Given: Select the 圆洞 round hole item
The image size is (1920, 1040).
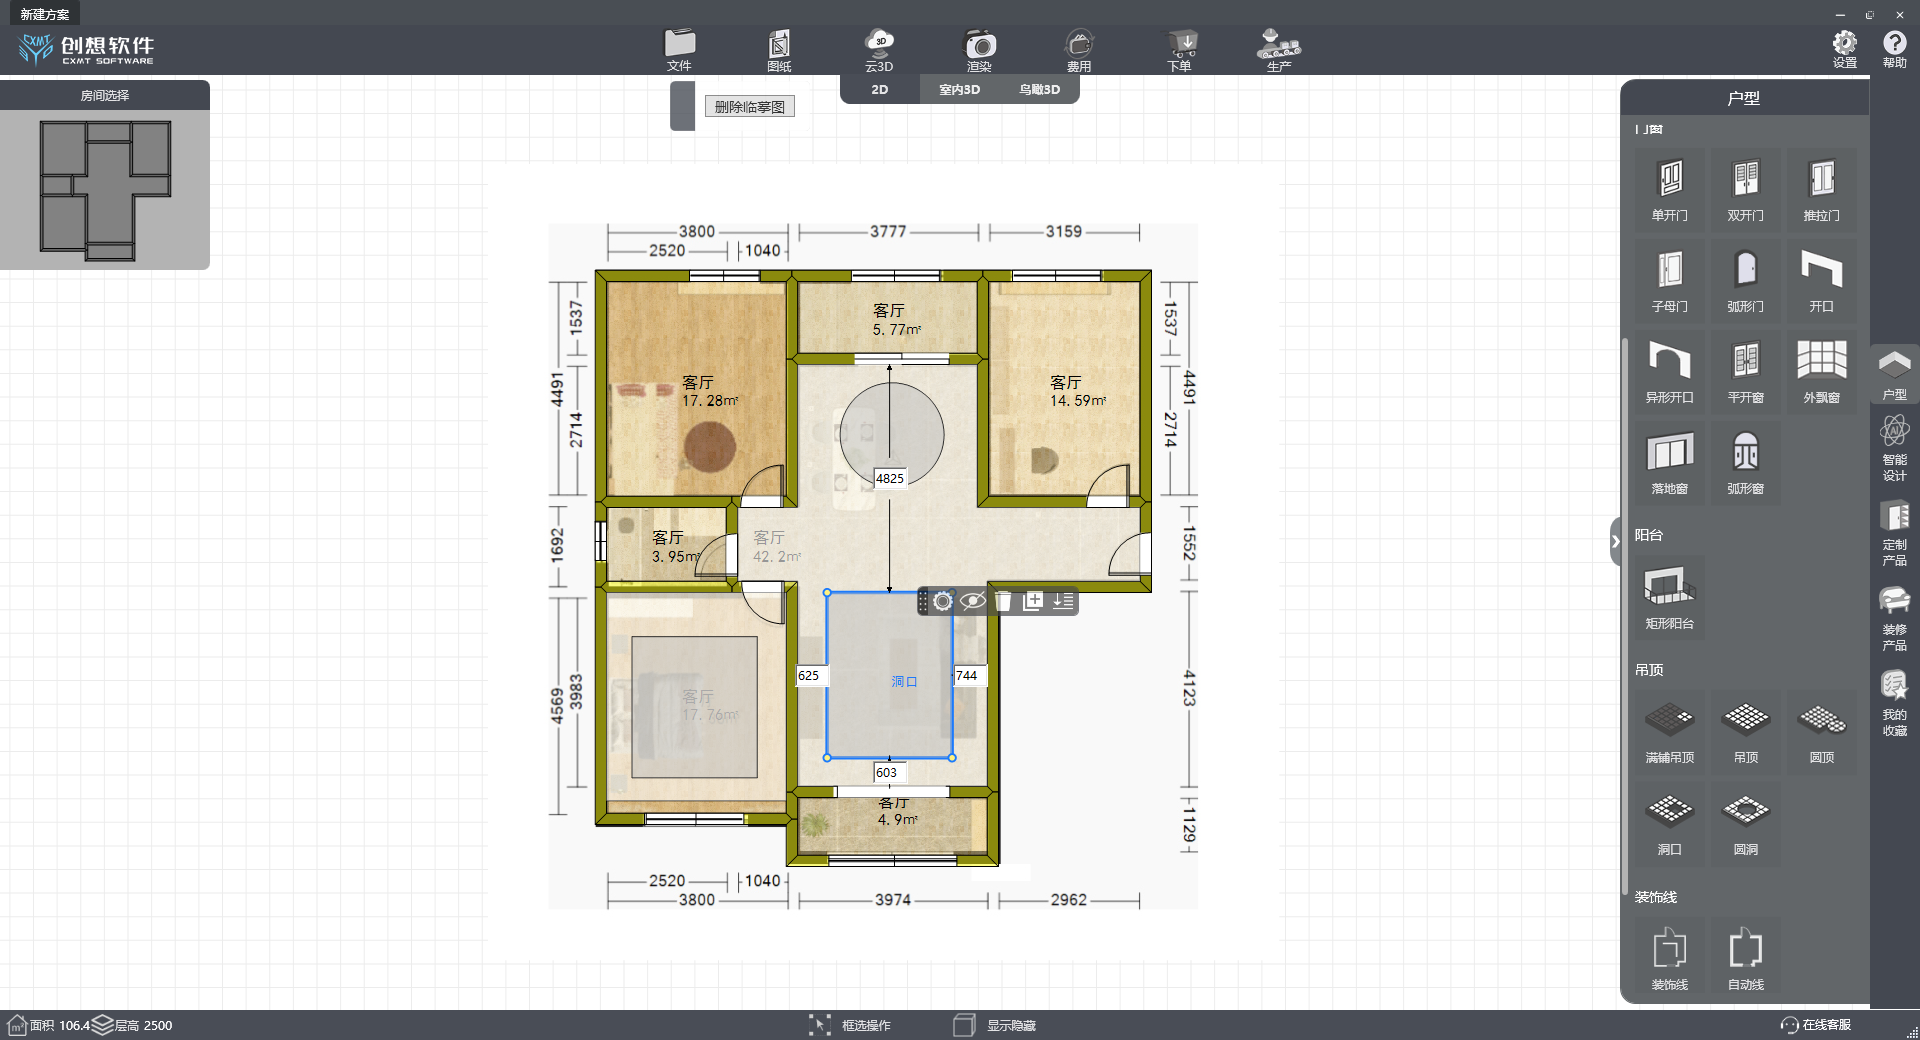Looking at the screenshot, I should tap(1746, 824).
